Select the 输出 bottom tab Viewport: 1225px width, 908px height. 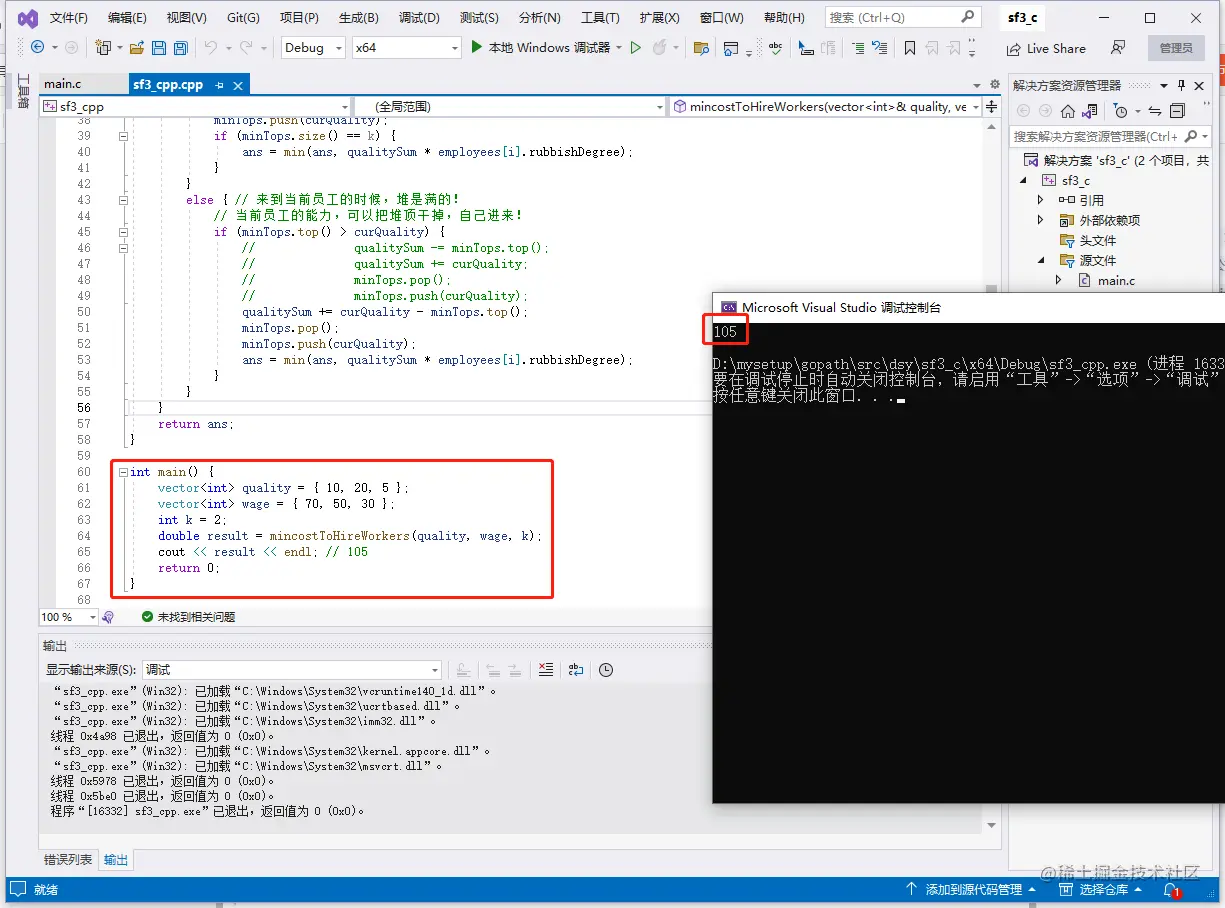pyautogui.click(x=116, y=859)
